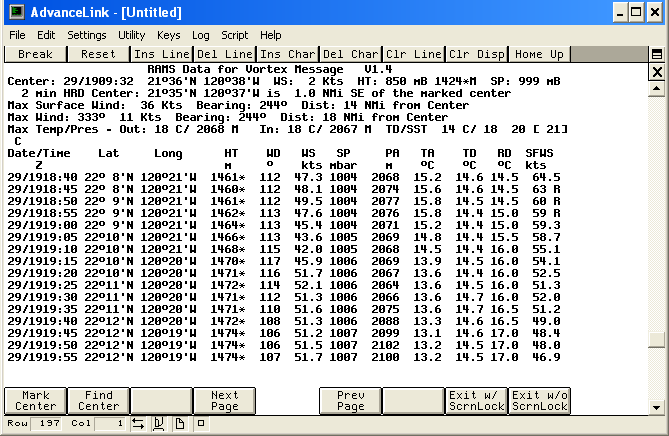Click the Del Line button
Image resolution: width=669 pixels, height=436 pixels.
coord(224,54)
